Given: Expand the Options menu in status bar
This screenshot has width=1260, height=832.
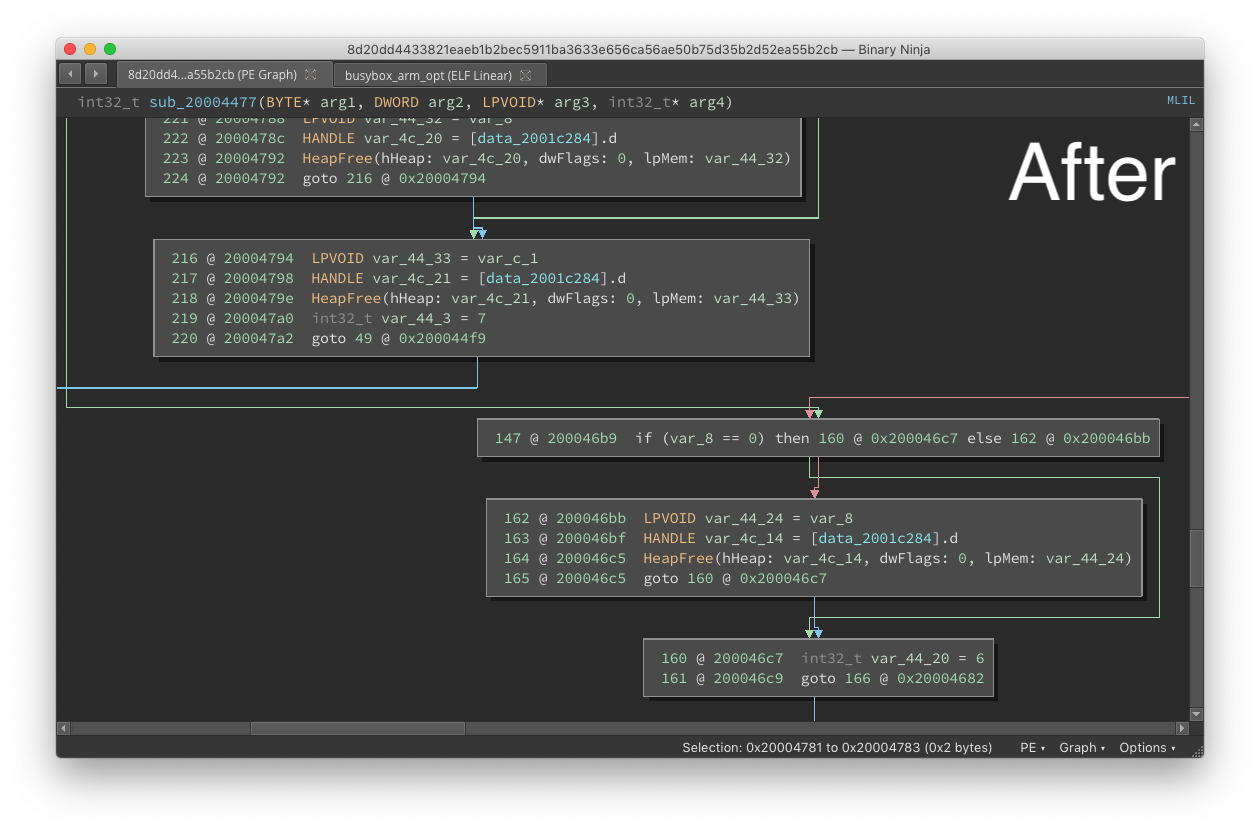Looking at the screenshot, I should [1147, 748].
